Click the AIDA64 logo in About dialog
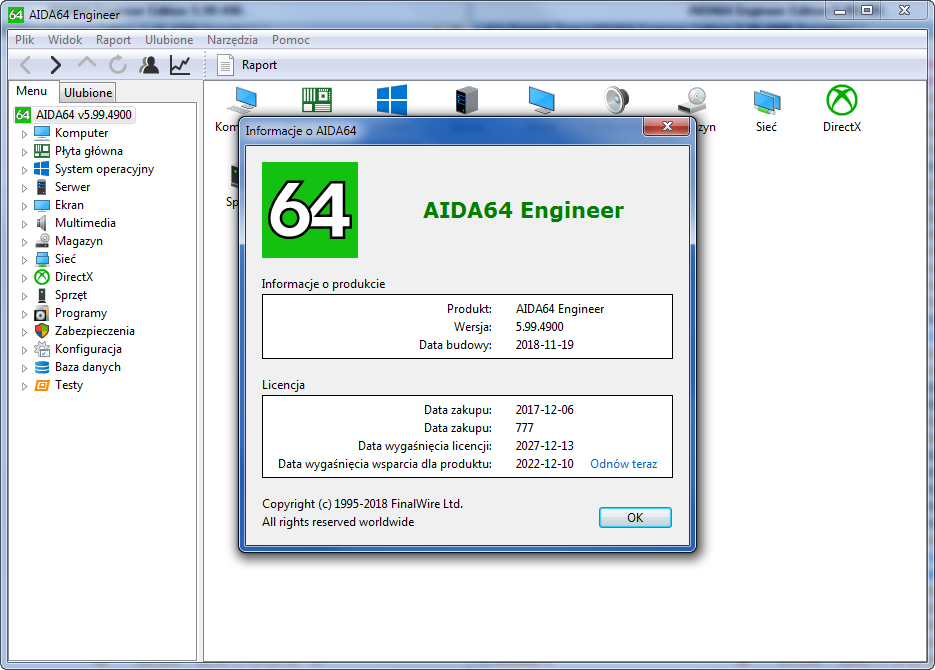The image size is (935, 670). point(310,210)
